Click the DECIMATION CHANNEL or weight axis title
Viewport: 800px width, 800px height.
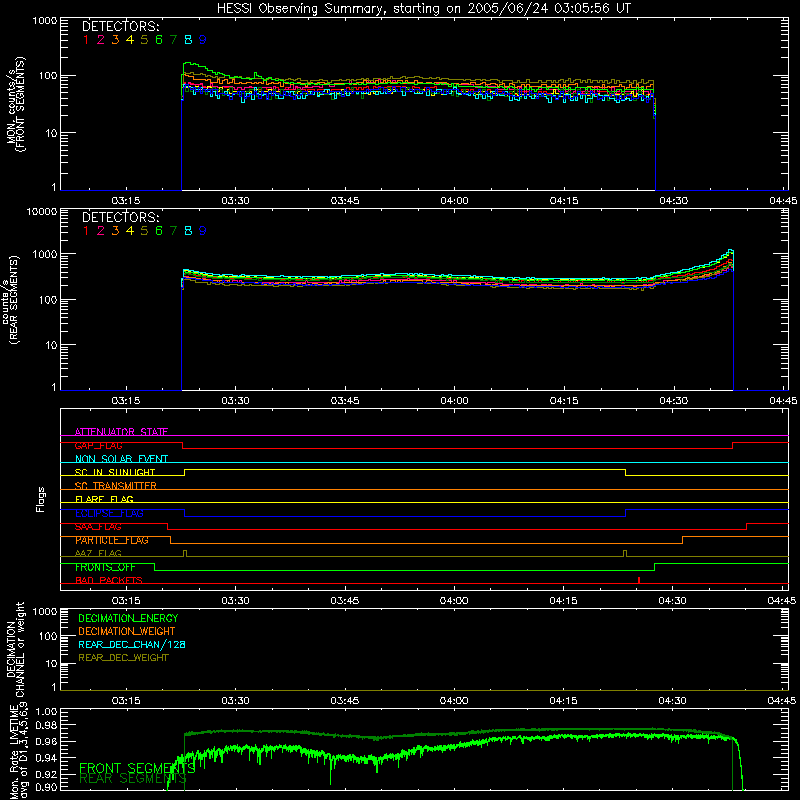pos(15,649)
